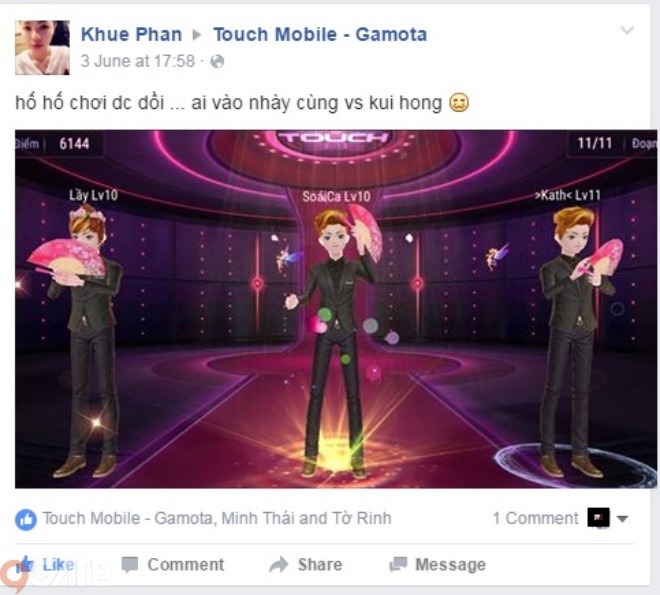Click Khue Phan's profile picture
This screenshot has height=595, width=660.
tap(42, 48)
